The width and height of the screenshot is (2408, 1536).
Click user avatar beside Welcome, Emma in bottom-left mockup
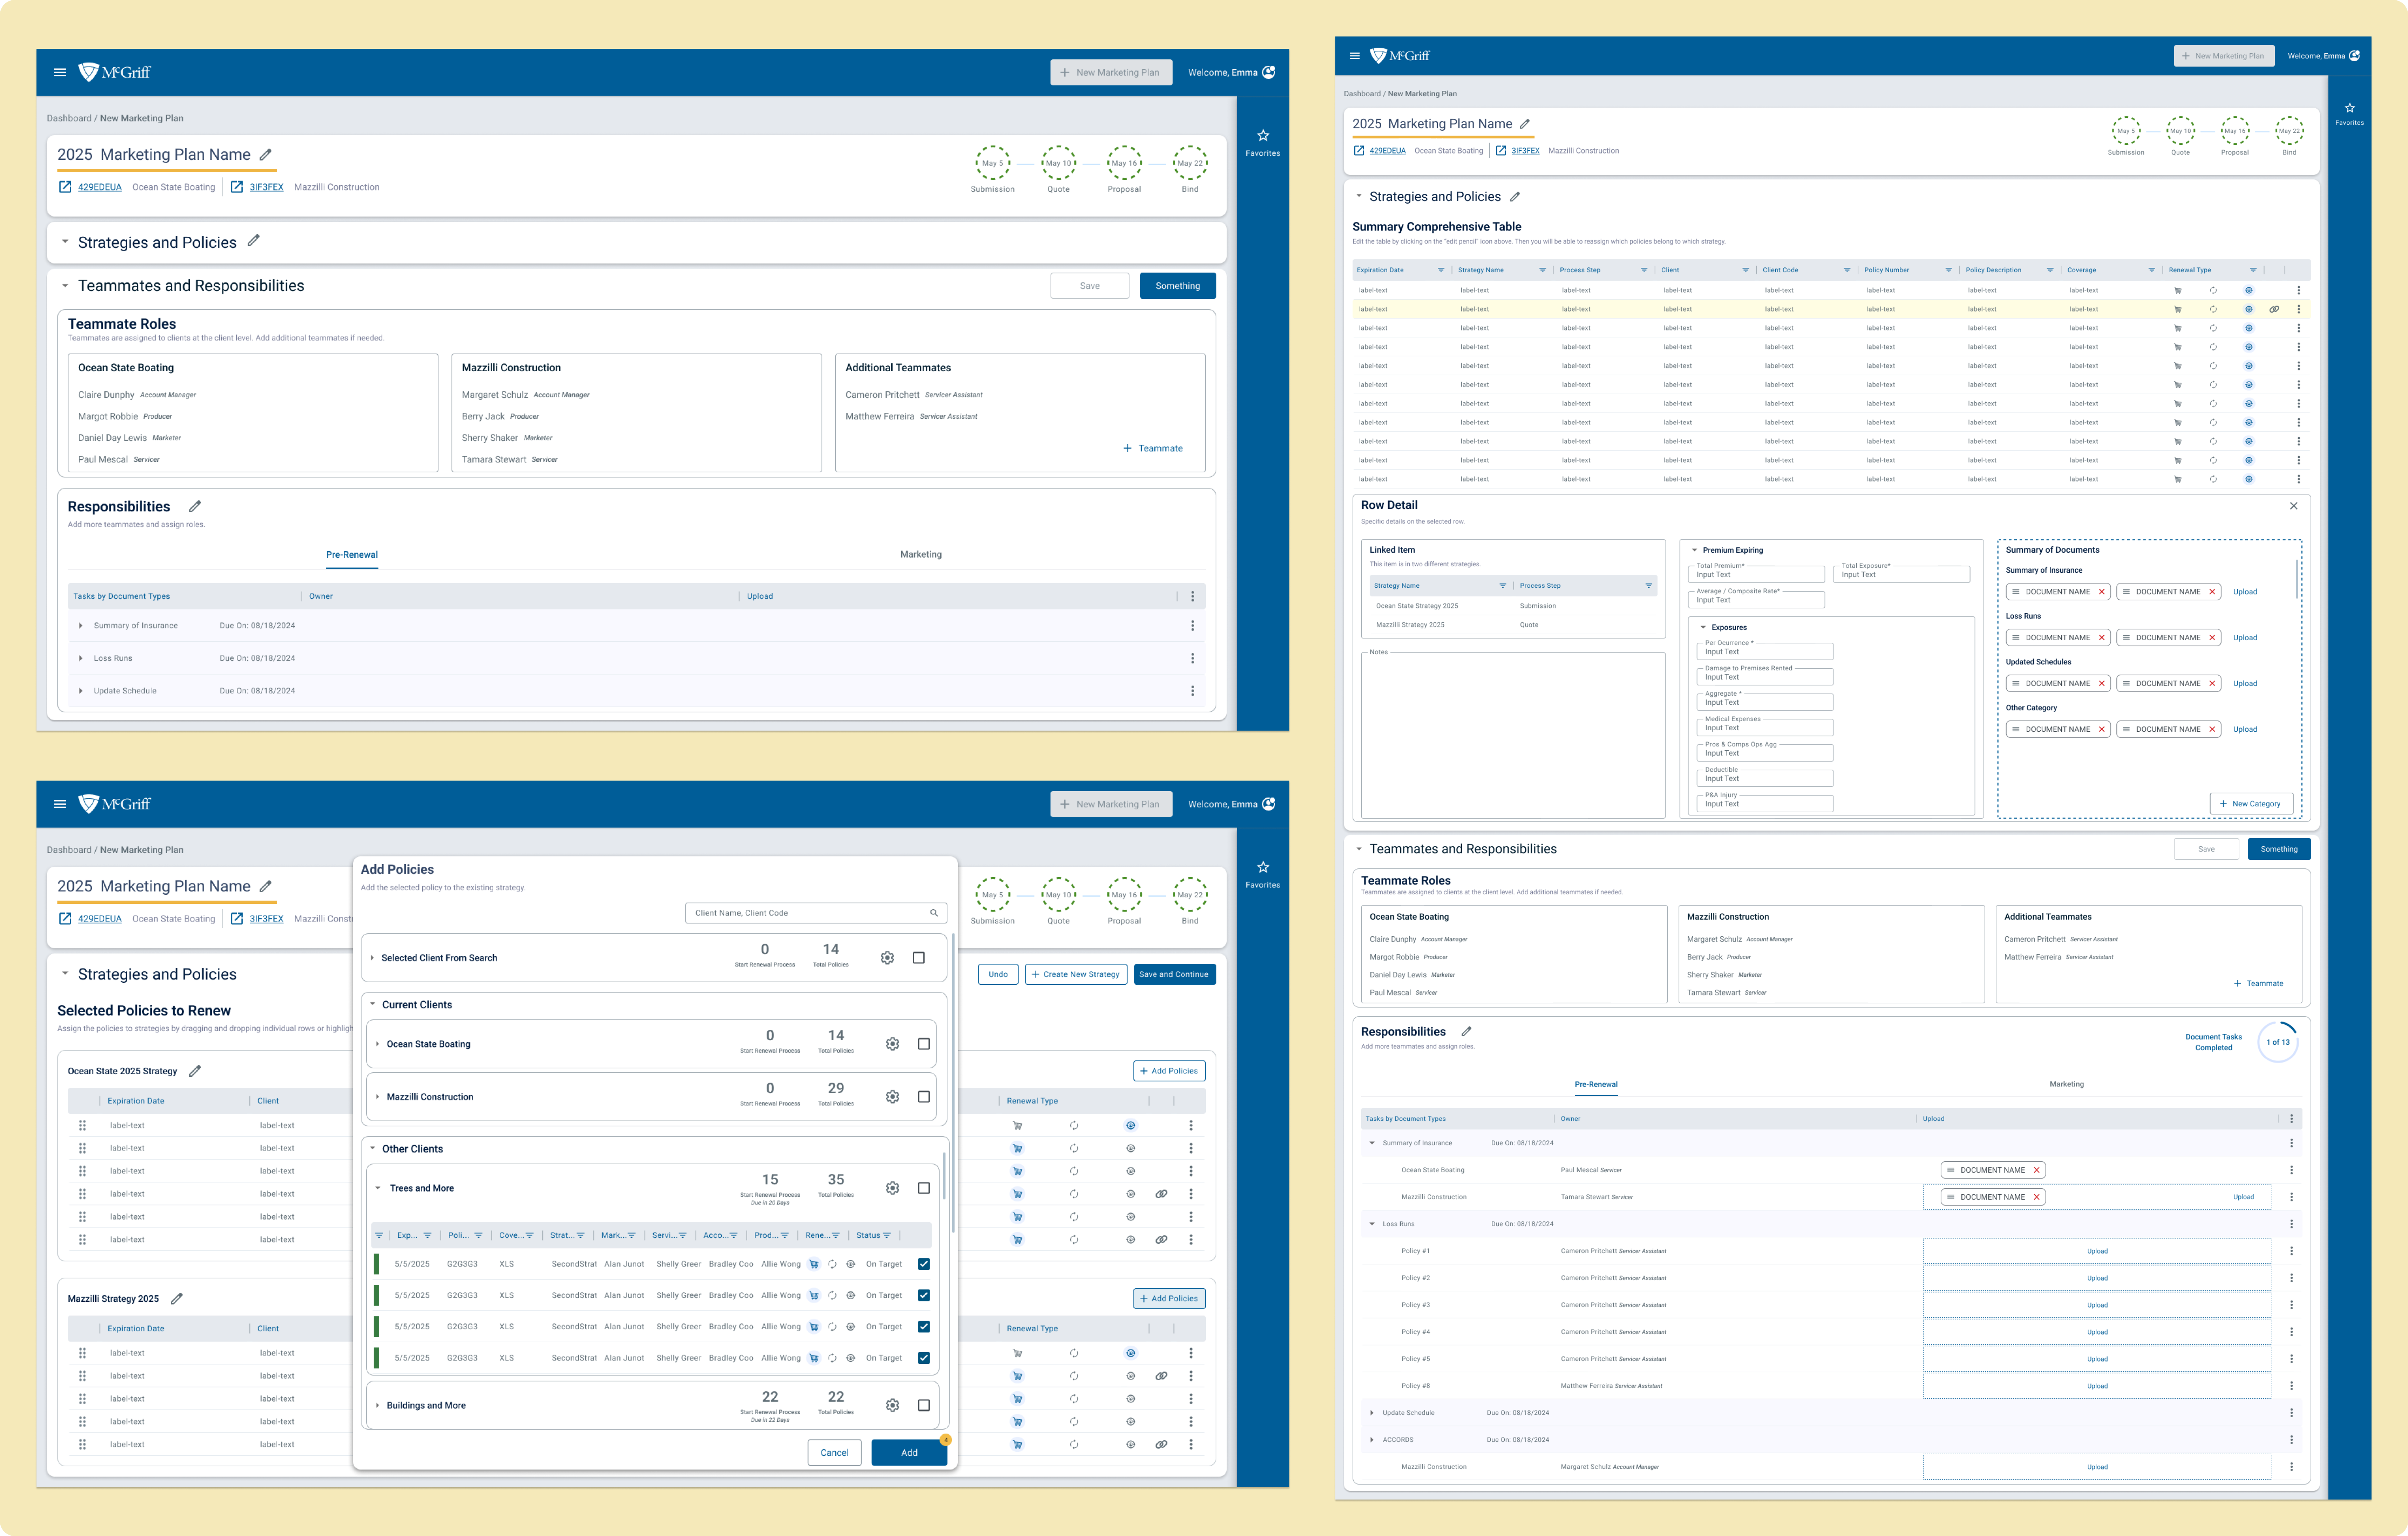tap(1269, 804)
